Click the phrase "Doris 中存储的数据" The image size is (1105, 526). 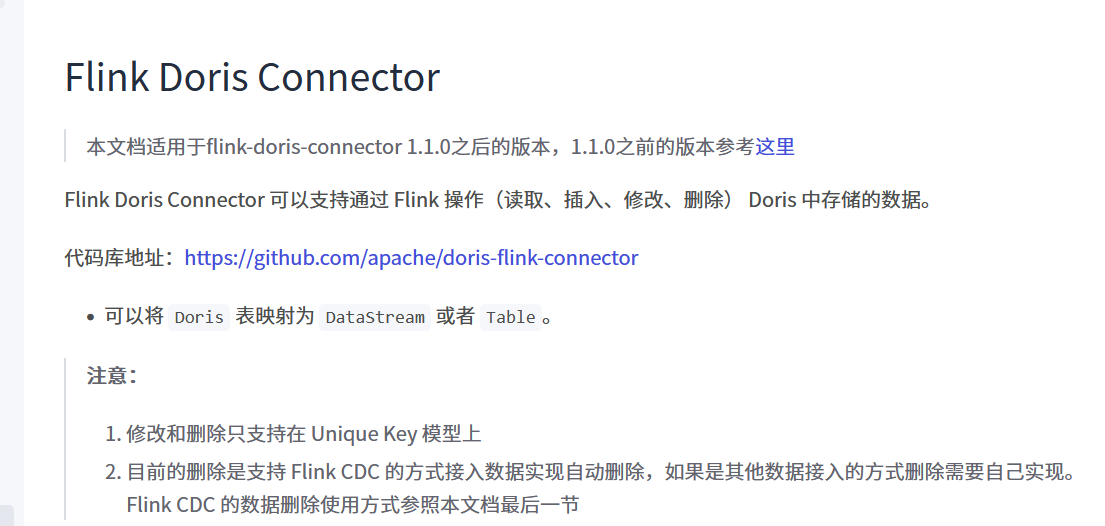coord(838,199)
